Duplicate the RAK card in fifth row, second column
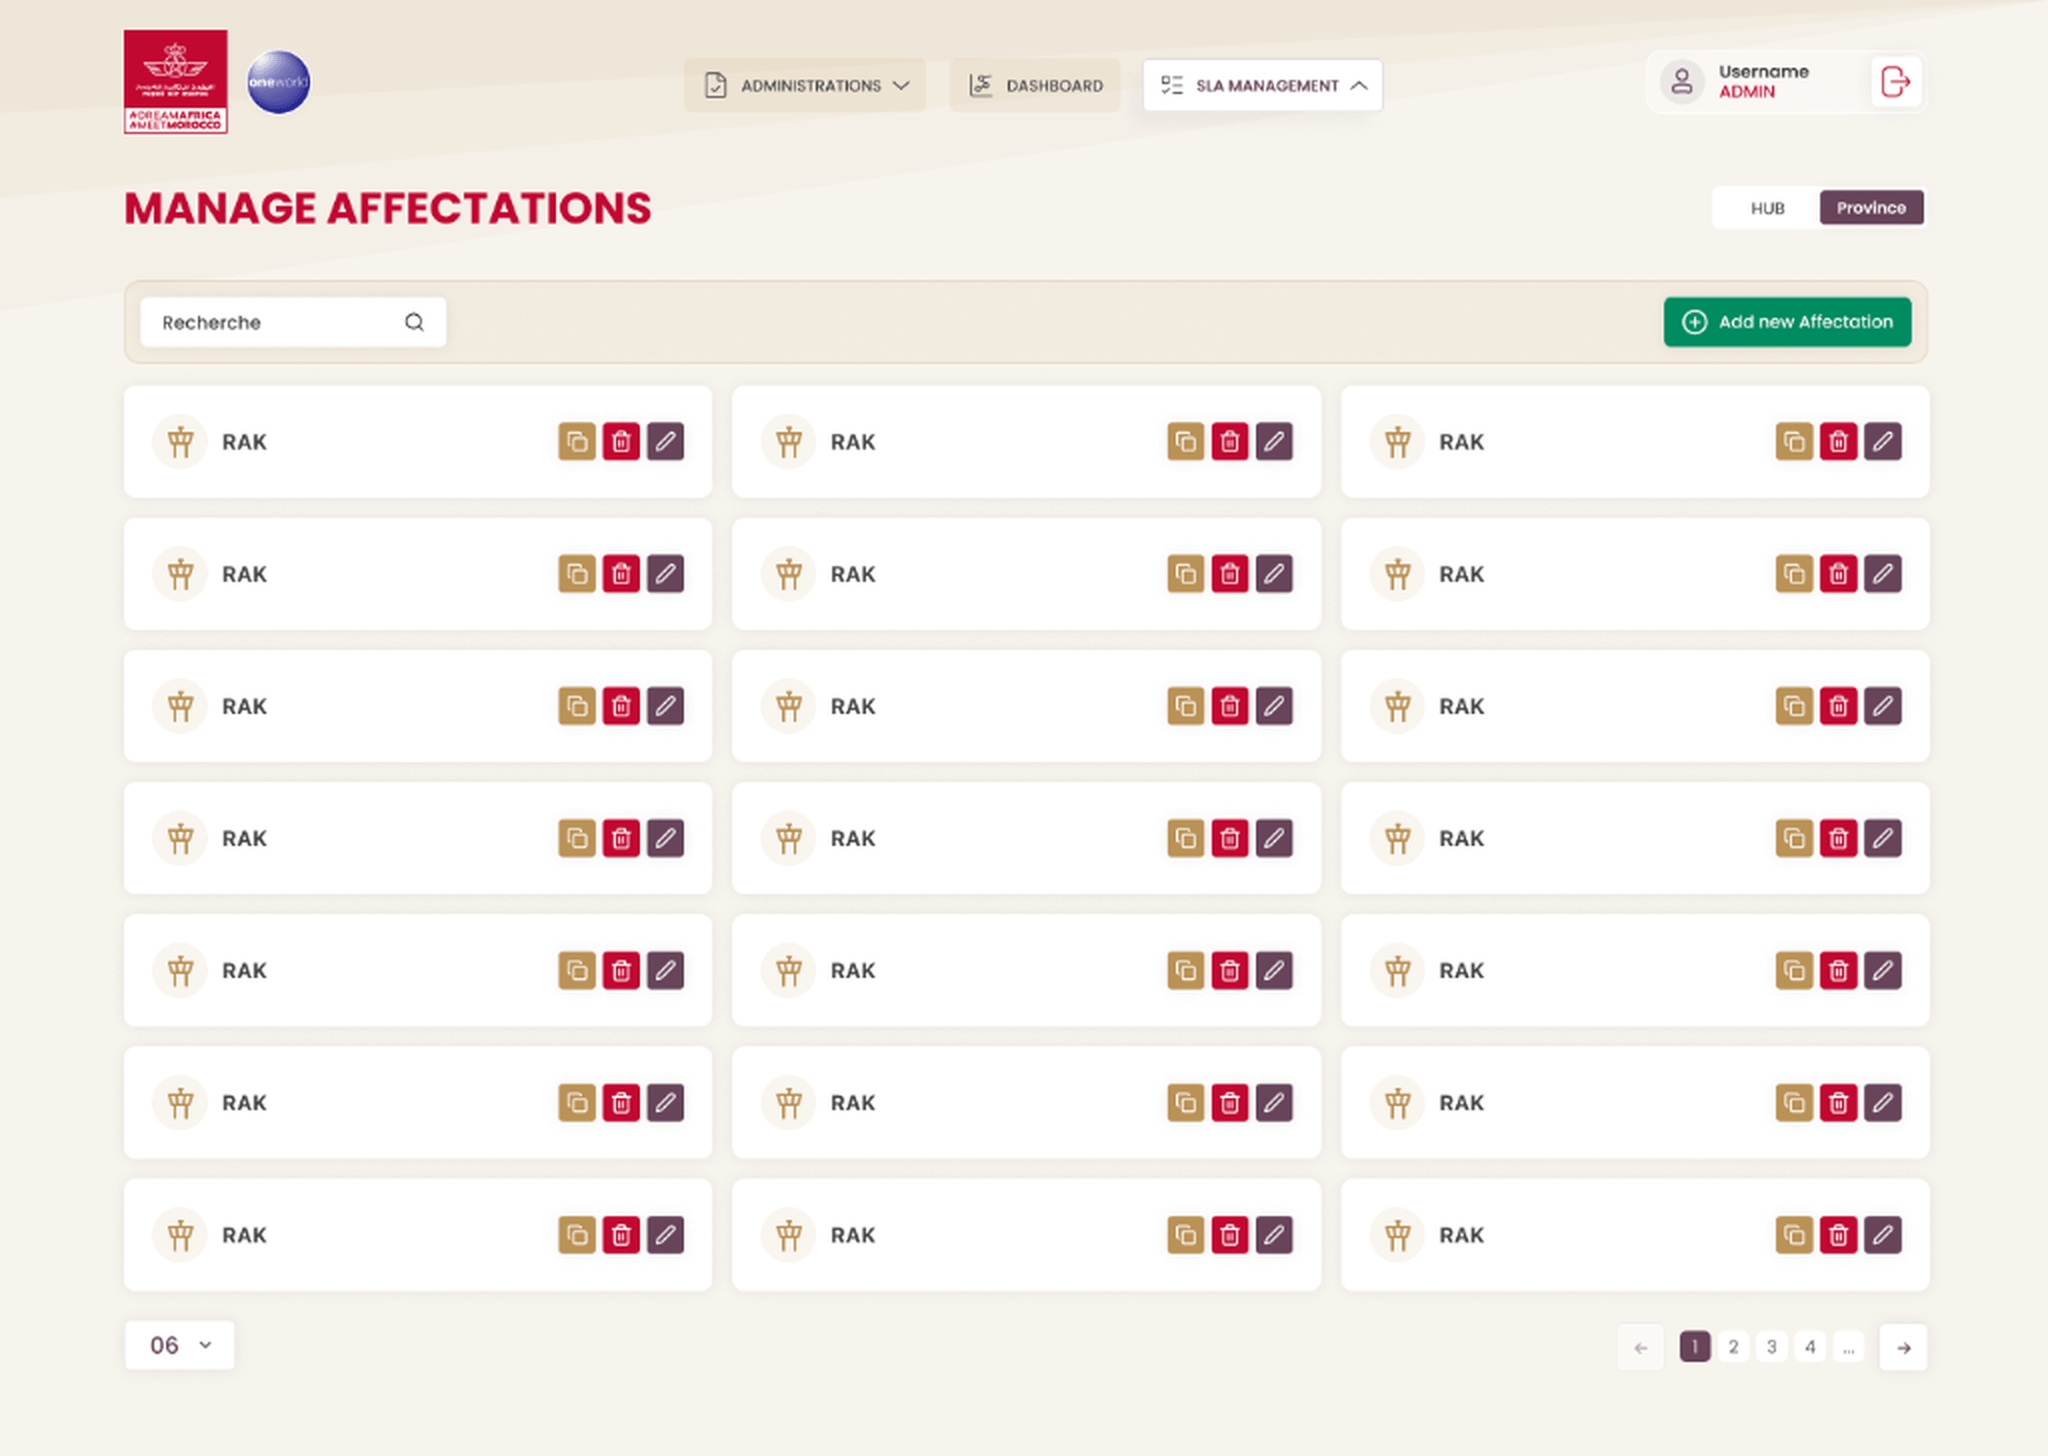Screen dimensions: 2048x1456 [x=1186, y=970]
